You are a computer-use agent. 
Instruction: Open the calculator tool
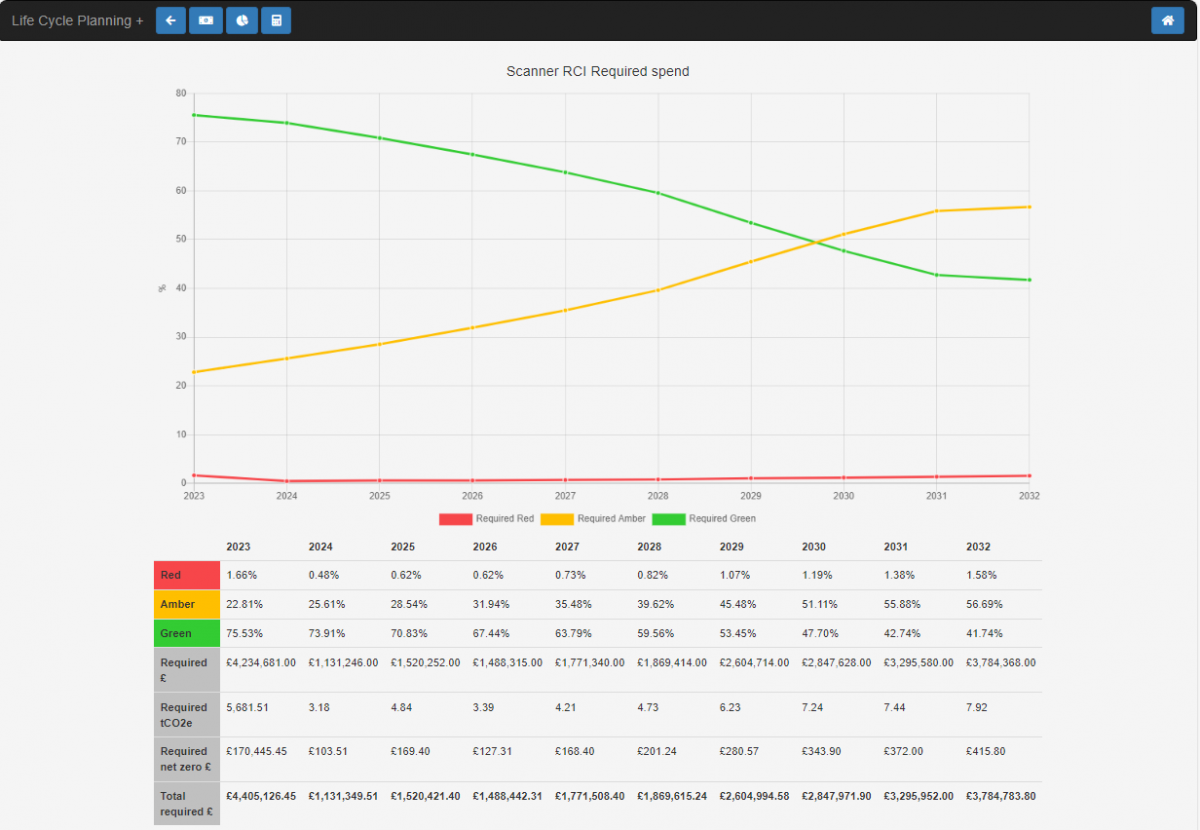[x=276, y=20]
